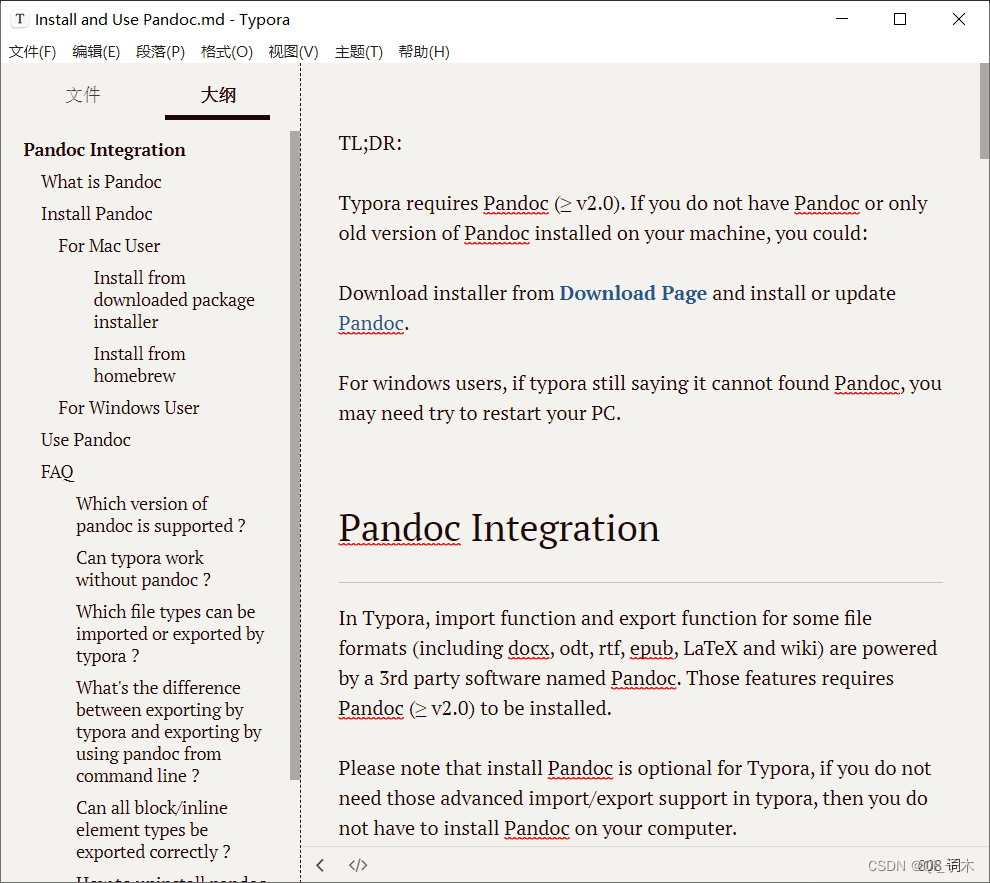Screen dimensions: 990x883
Task: Open the 编辑(E) menu
Action: (96, 52)
